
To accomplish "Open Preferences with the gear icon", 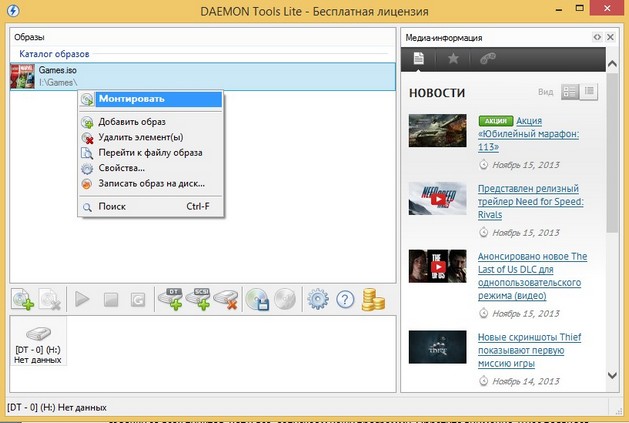I will (318, 299).
